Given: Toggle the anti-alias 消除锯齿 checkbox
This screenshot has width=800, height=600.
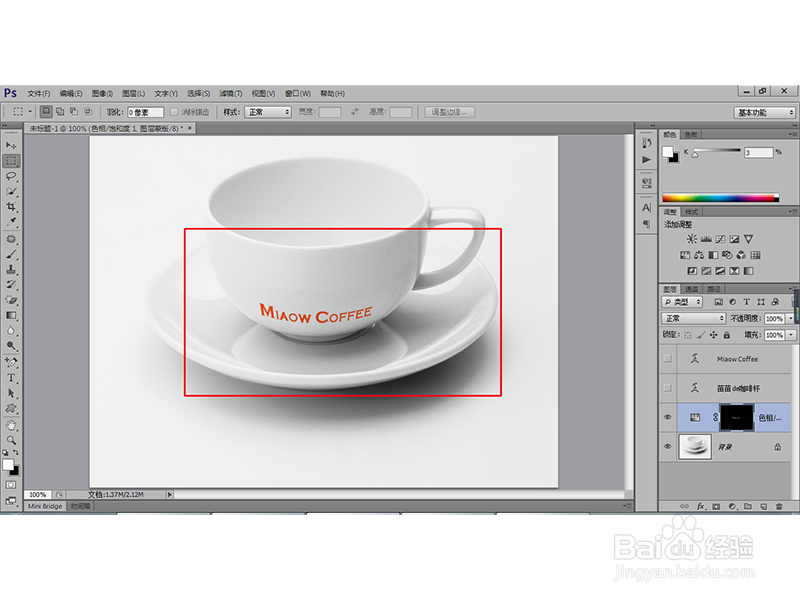Looking at the screenshot, I should pyautogui.click(x=174, y=112).
